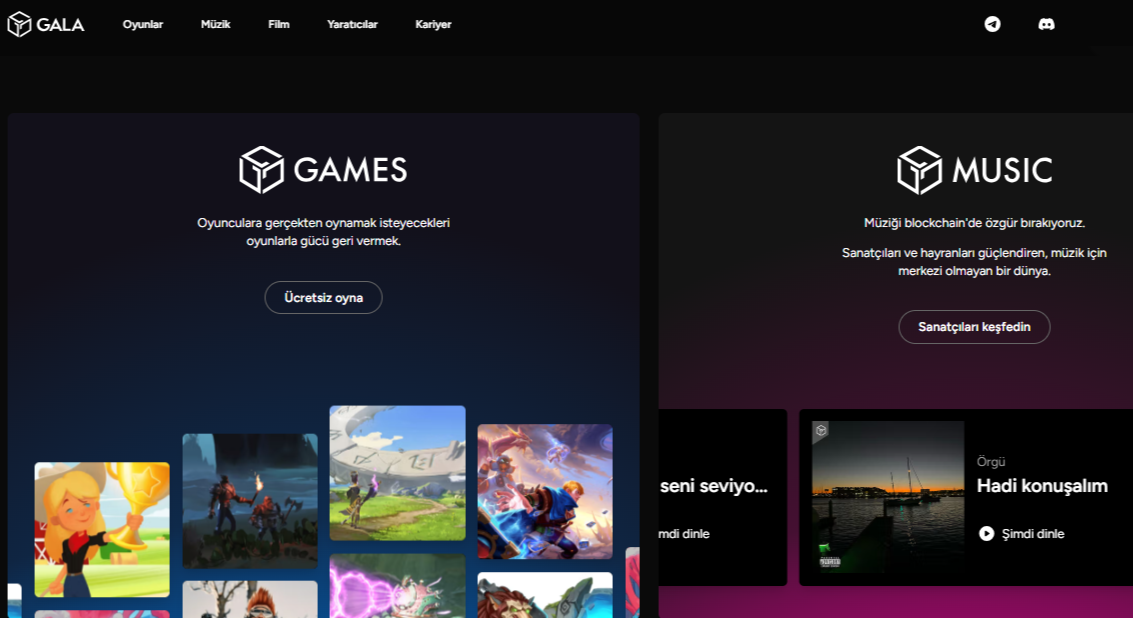This screenshot has height=618, width=1133.
Task: Open the Müzik menu
Action: pos(215,25)
